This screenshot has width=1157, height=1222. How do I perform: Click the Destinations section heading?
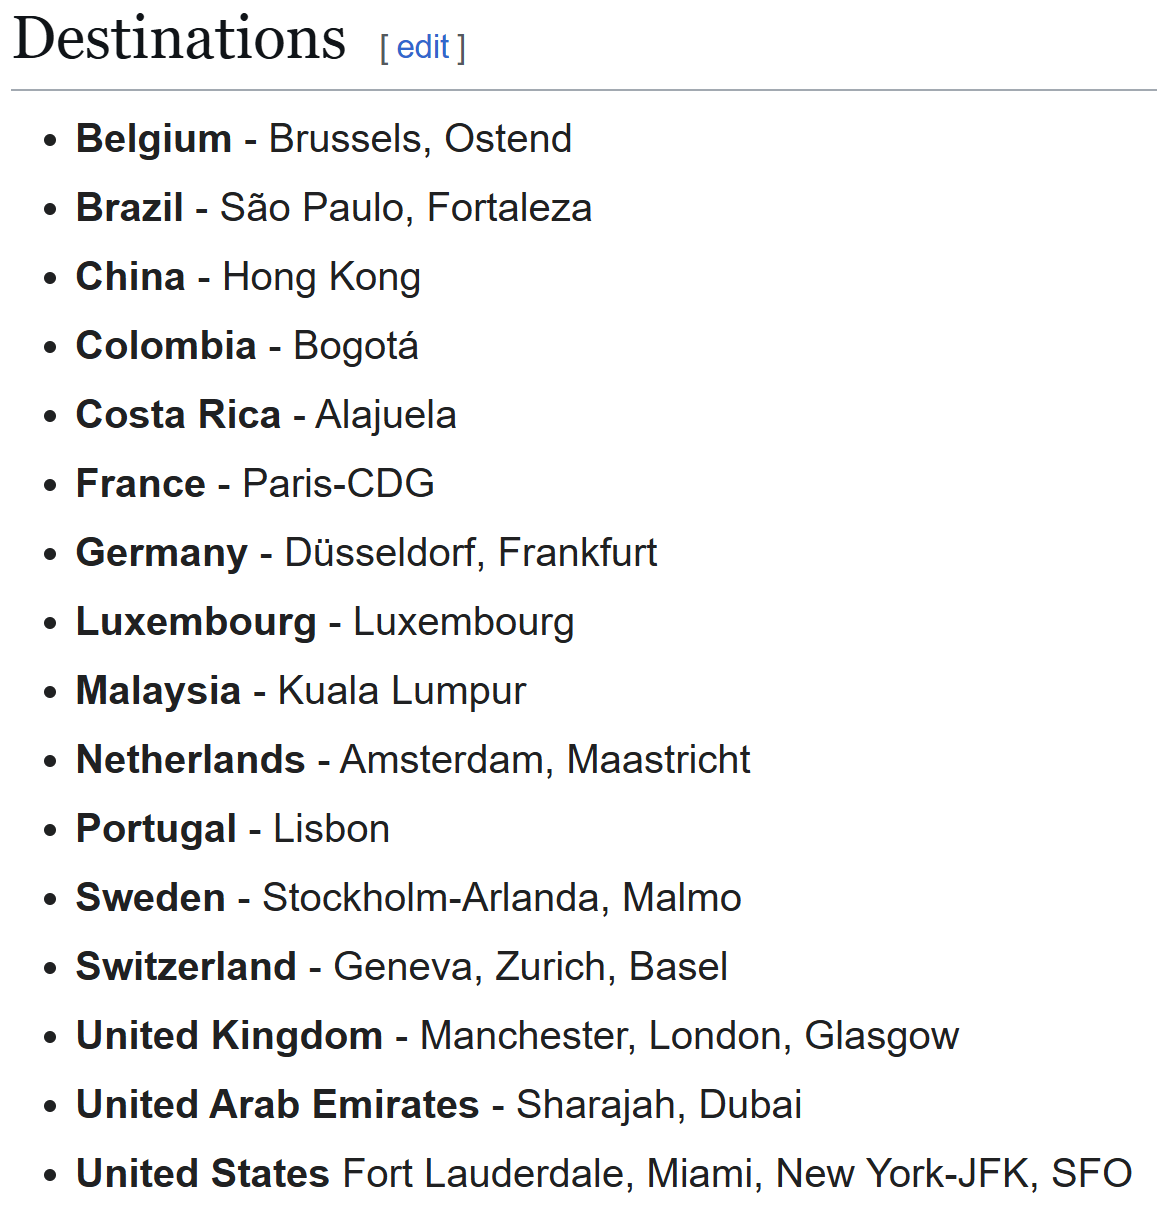pos(180,40)
